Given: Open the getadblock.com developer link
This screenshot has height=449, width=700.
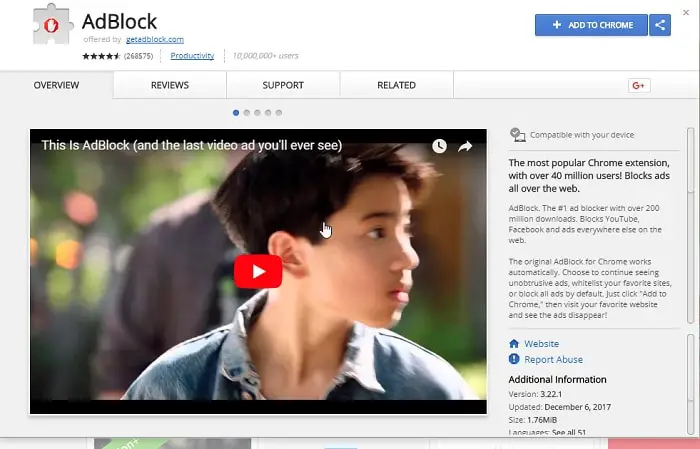Looking at the screenshot, I should (154, 39).
